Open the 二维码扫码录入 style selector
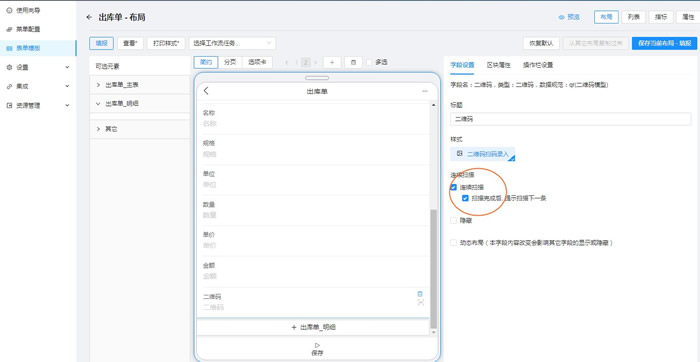This screenshot has width=700, height=362. (x=483, y=154)
